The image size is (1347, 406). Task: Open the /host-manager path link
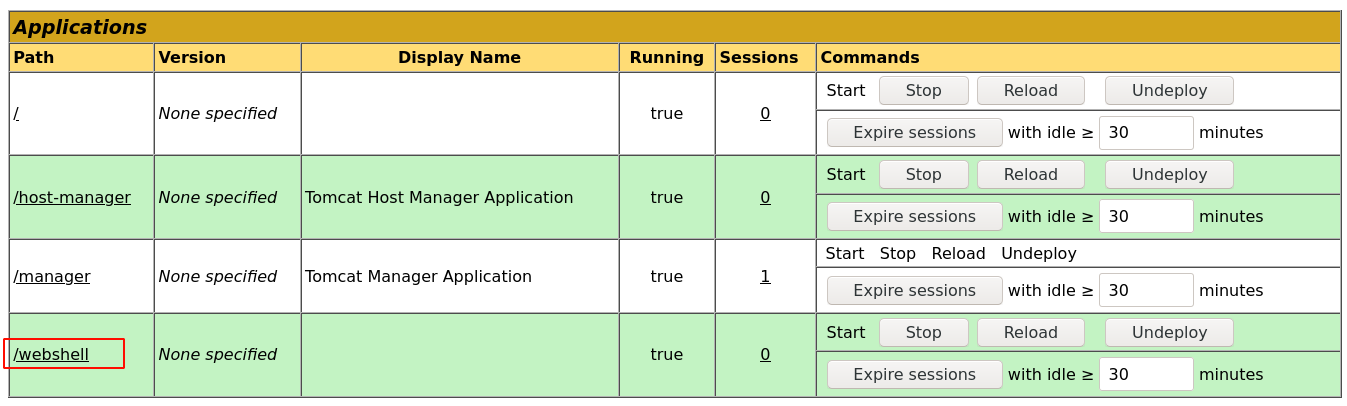tap(72, 197)
